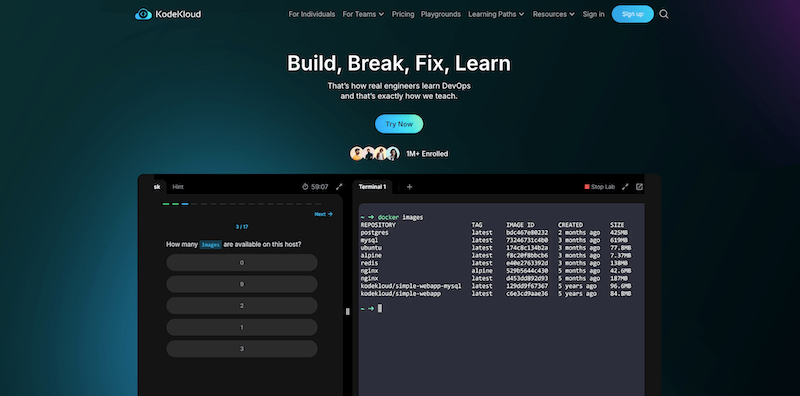Expand the task panel with the arrows icon
The width and height of the screenshot is (800, 396).
339,187
